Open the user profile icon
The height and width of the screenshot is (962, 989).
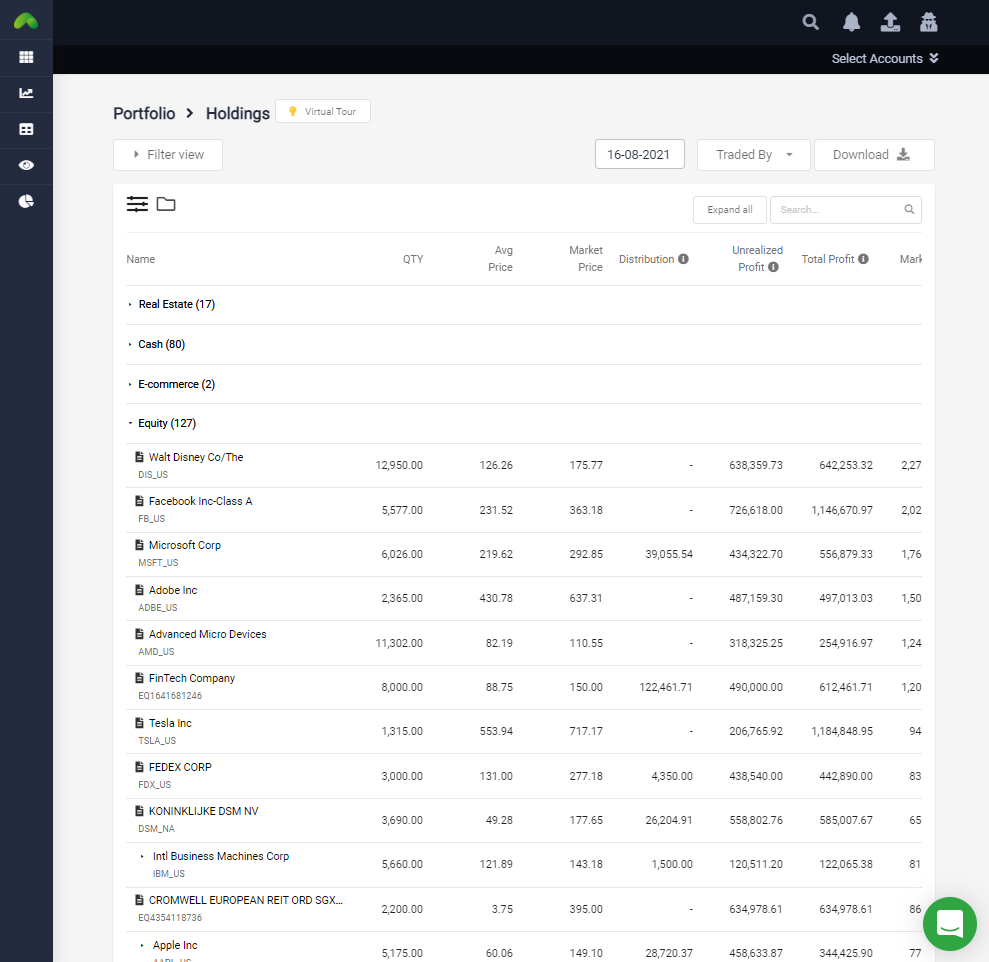click(x=929, y=22)
